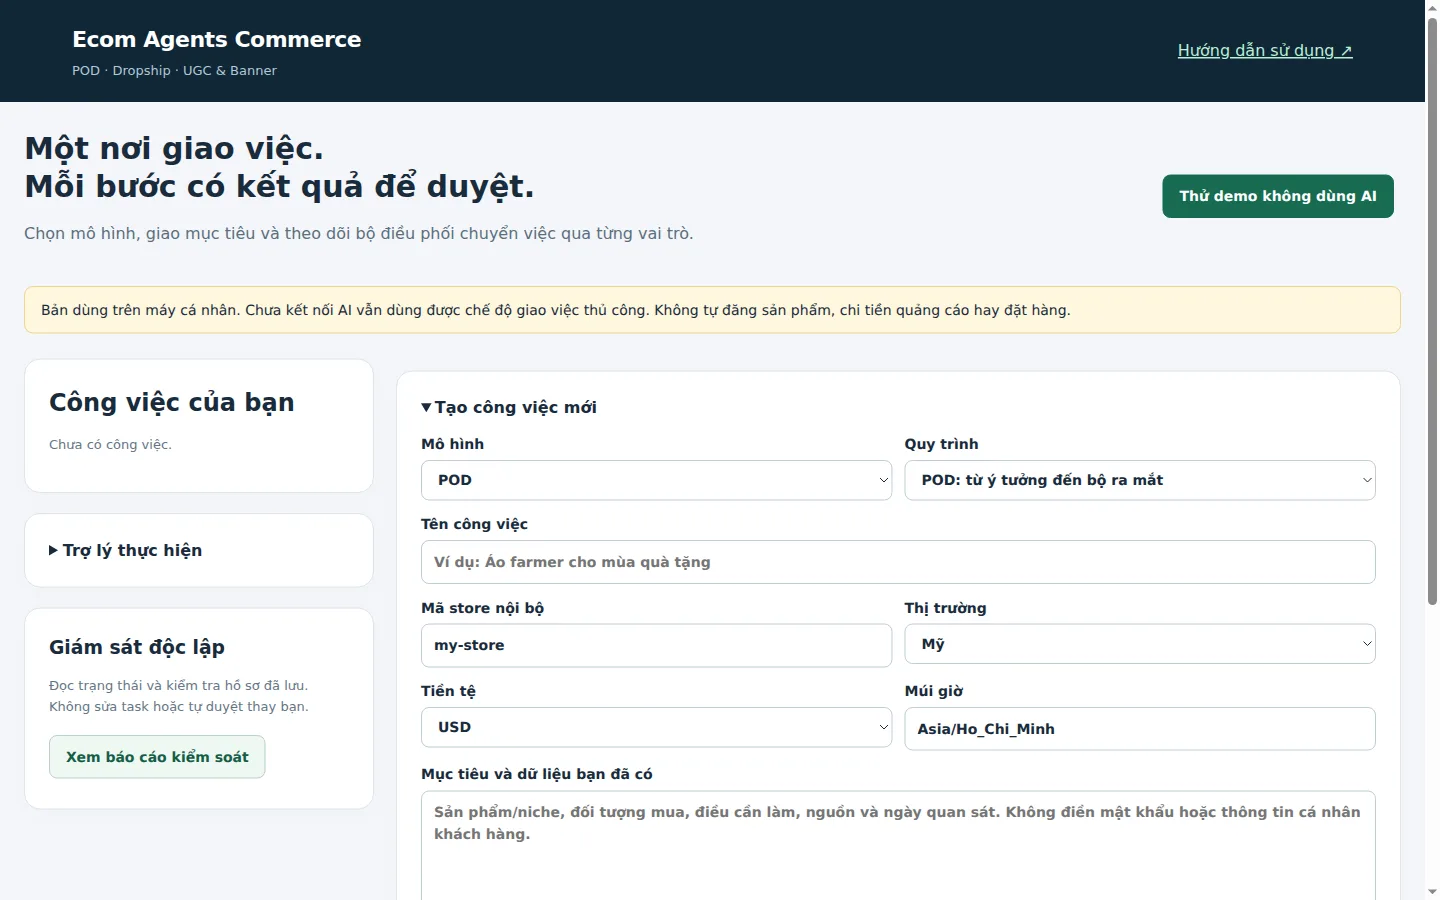Image resolution: width=1440 pixels, height=900 pixels.
Task: Open the Hướng dẫn sử dụng link
Action: [1265, 51]
